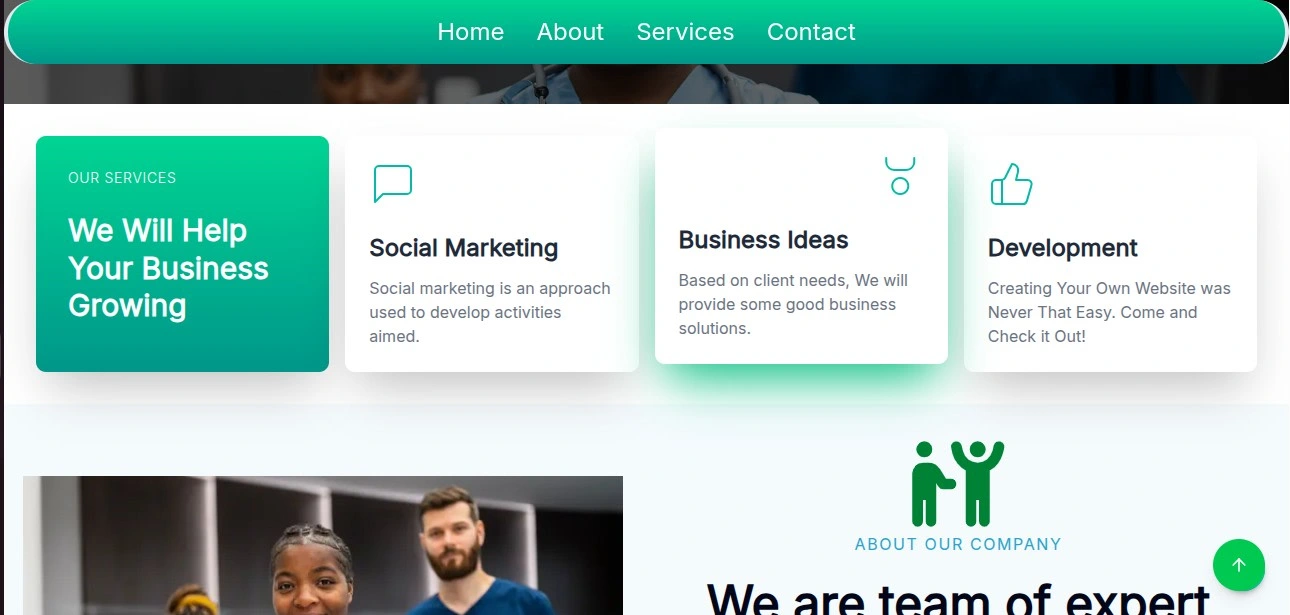Click the green people icon above About Our Company
The width and height of the screenshot is (1290, 615).
957,484
